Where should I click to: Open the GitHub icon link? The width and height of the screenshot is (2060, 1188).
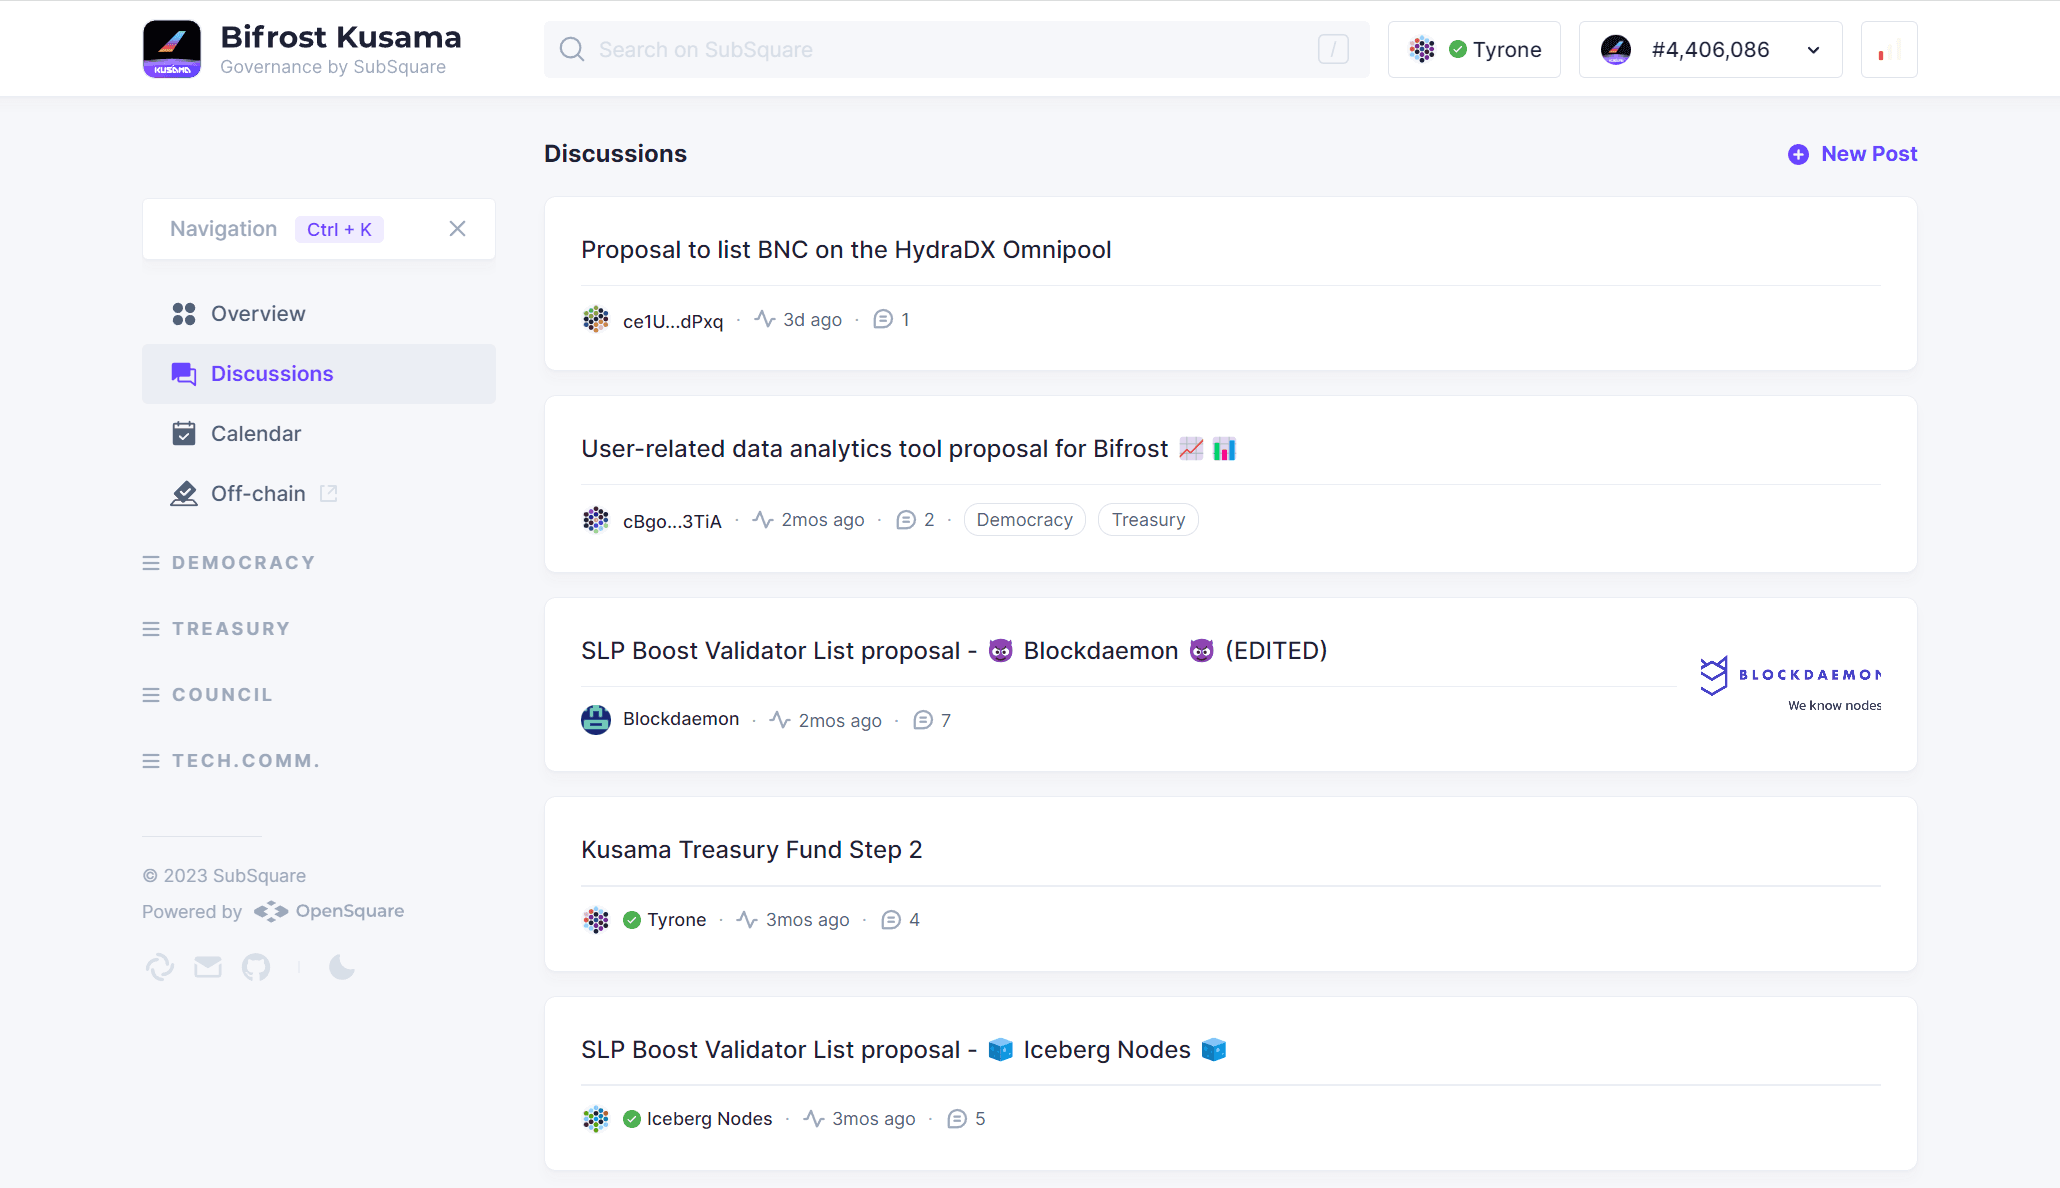click(x=256, y=967)
